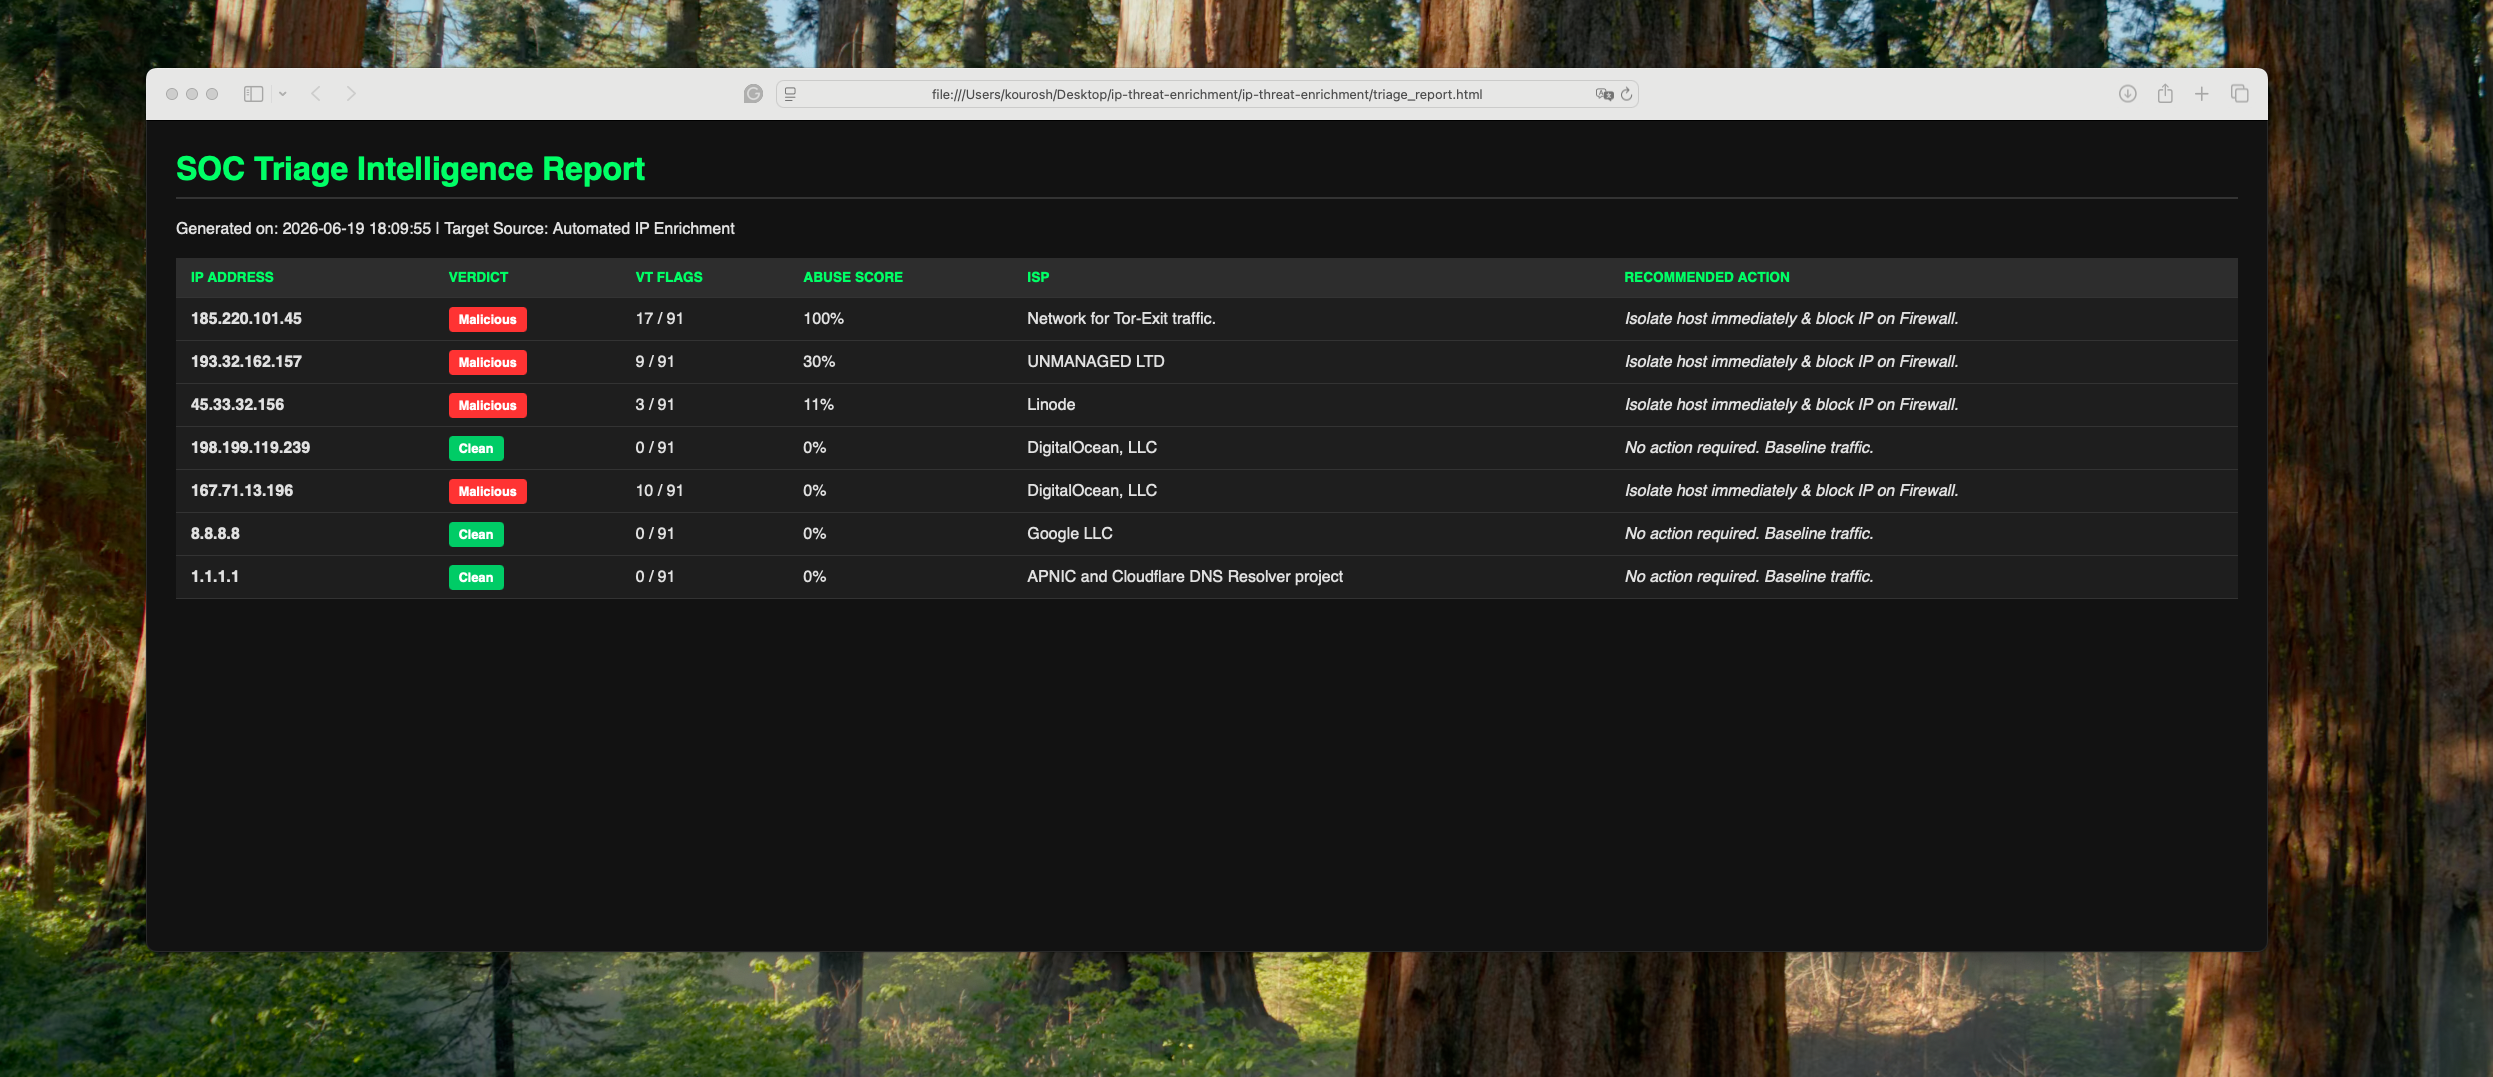The width and height of the screenshot is (2493, 1077).
Task: Click ISP DigitalOcean, LLC for 167.71.13.196
Action: 1092,490
